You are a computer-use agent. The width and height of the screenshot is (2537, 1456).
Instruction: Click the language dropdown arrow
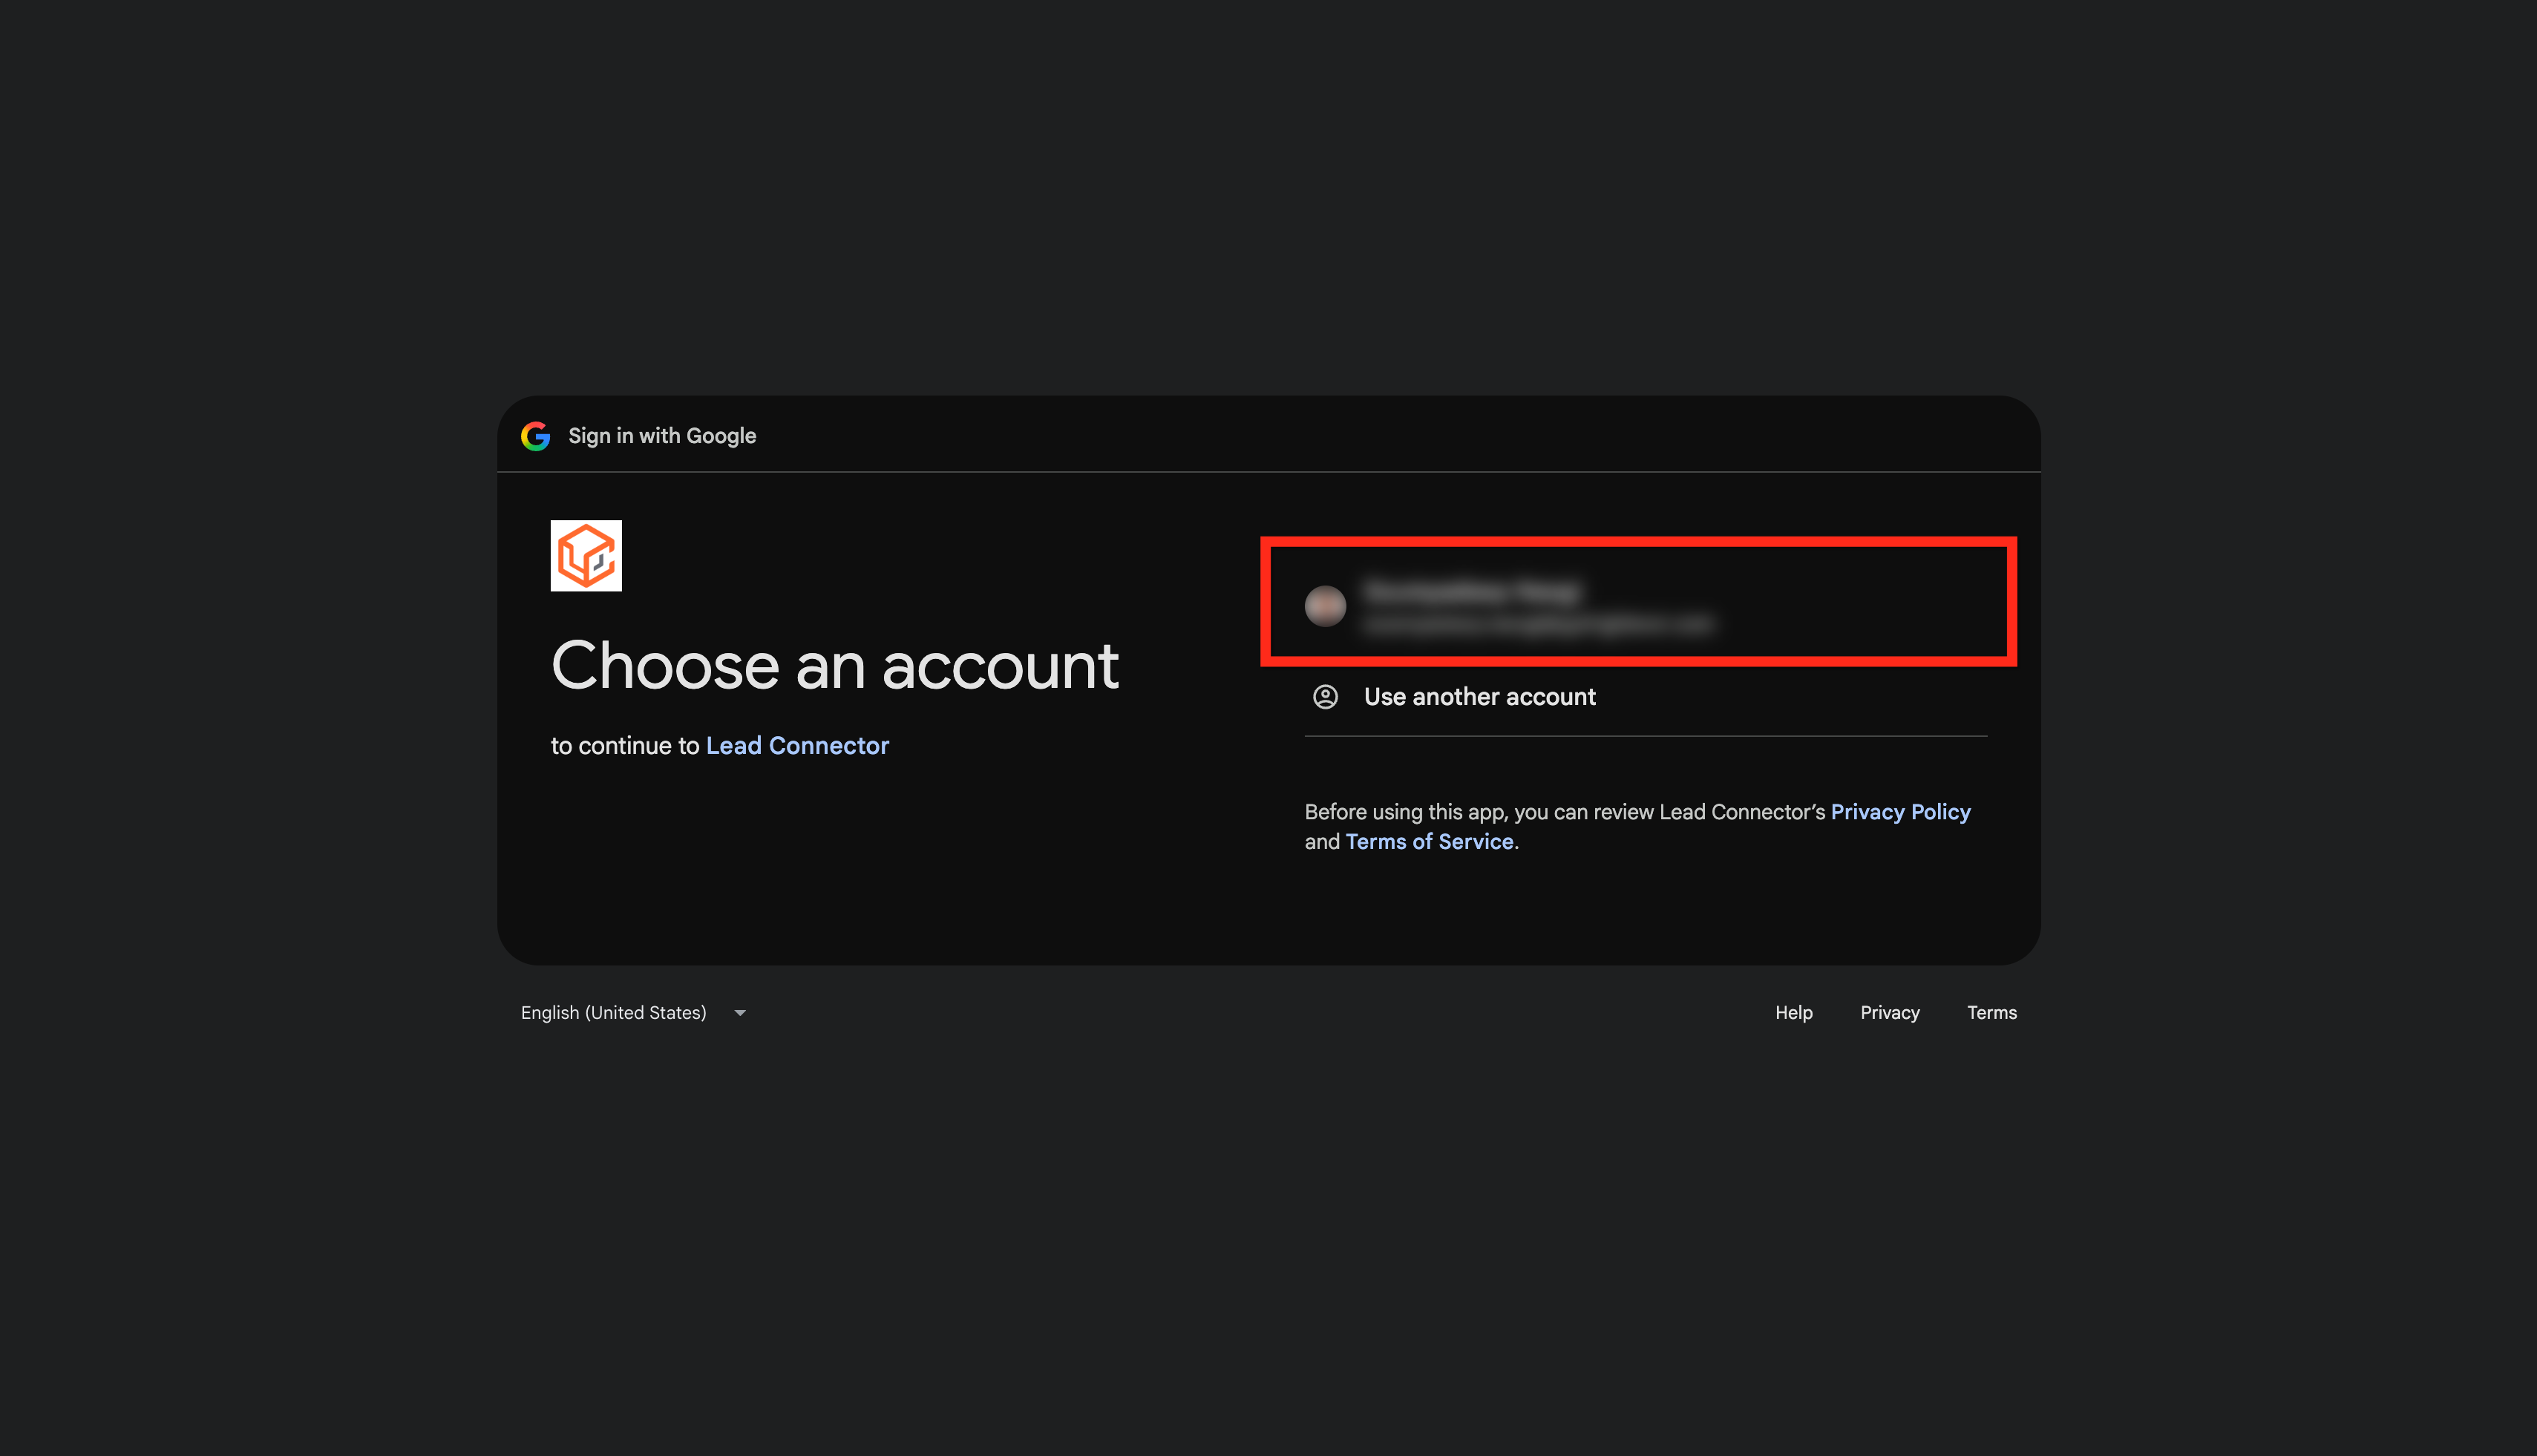[x=740, y=1013]
